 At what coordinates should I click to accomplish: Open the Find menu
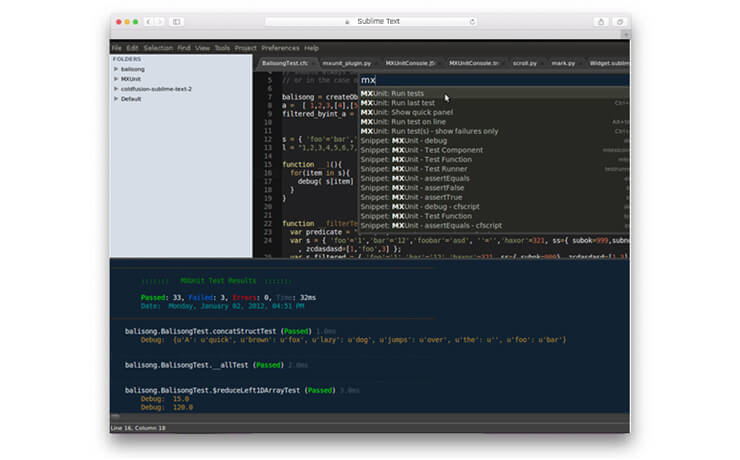(184, 48)
